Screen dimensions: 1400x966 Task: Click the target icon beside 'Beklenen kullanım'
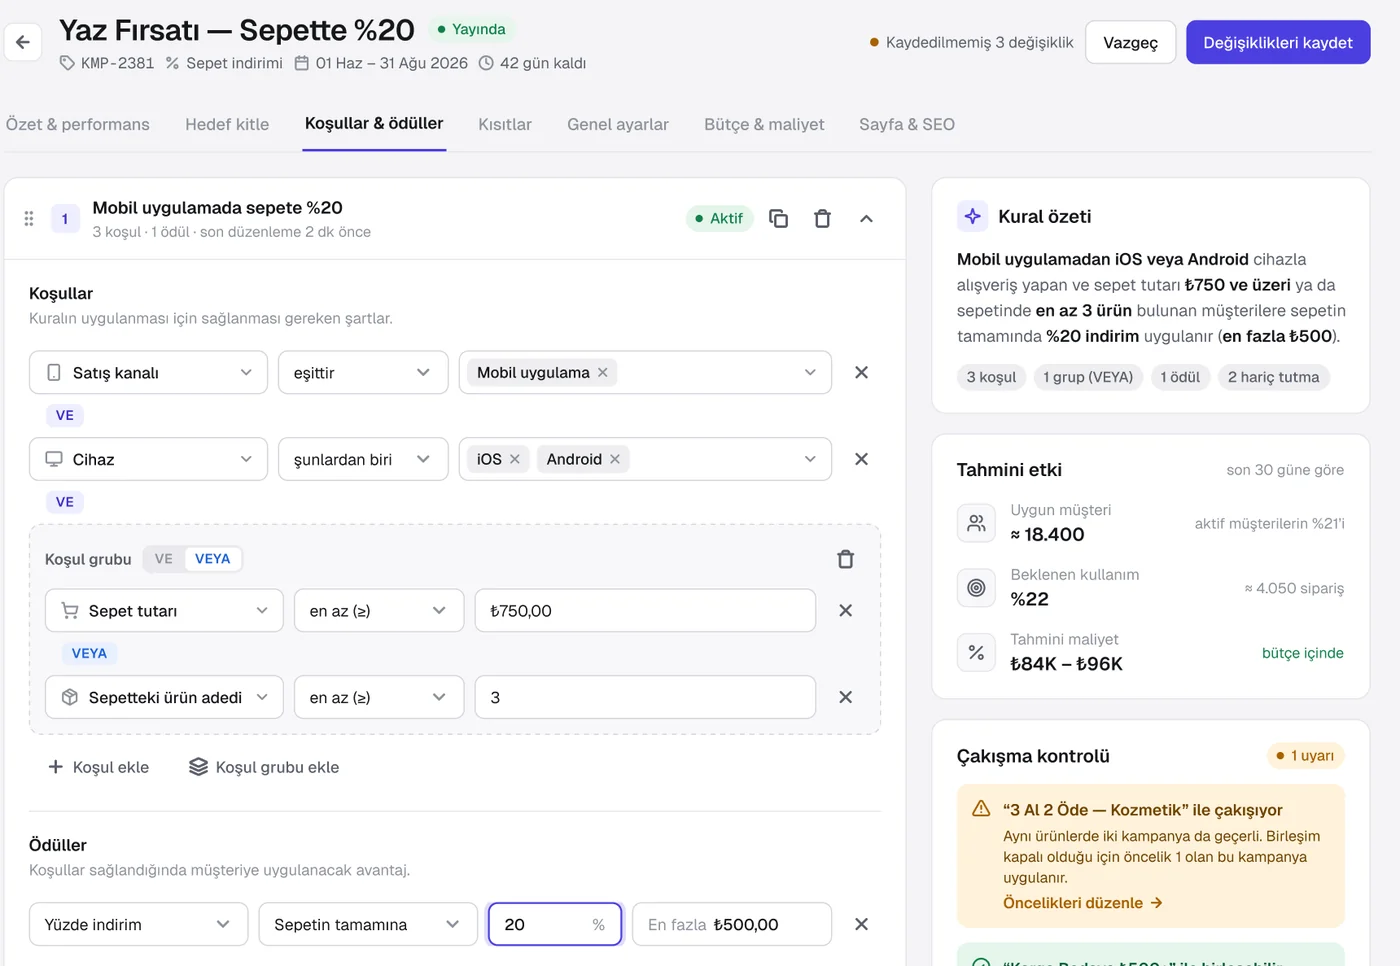pyautogui.click(x=976, y=588)
